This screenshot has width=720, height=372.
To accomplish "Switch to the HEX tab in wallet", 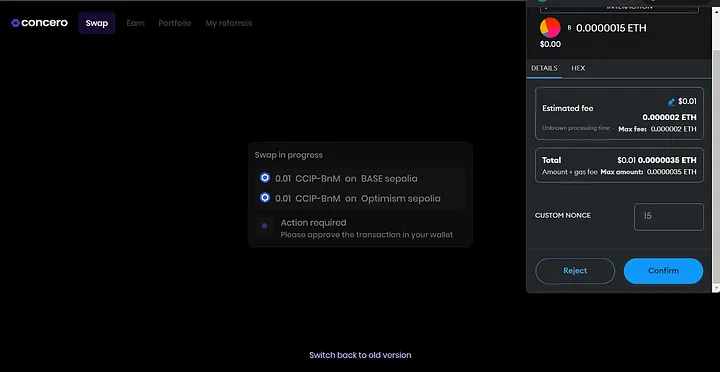I will tap(578, 68).
